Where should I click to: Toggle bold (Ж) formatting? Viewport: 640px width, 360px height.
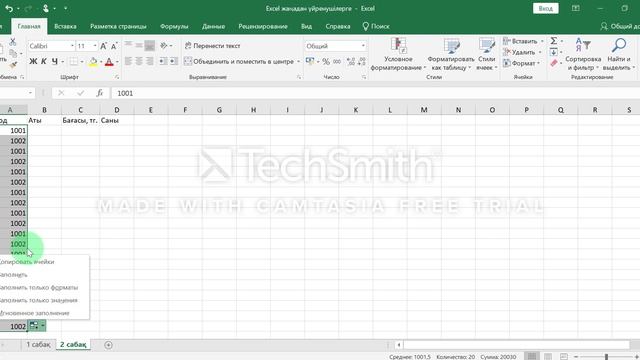tap(33, 62)
